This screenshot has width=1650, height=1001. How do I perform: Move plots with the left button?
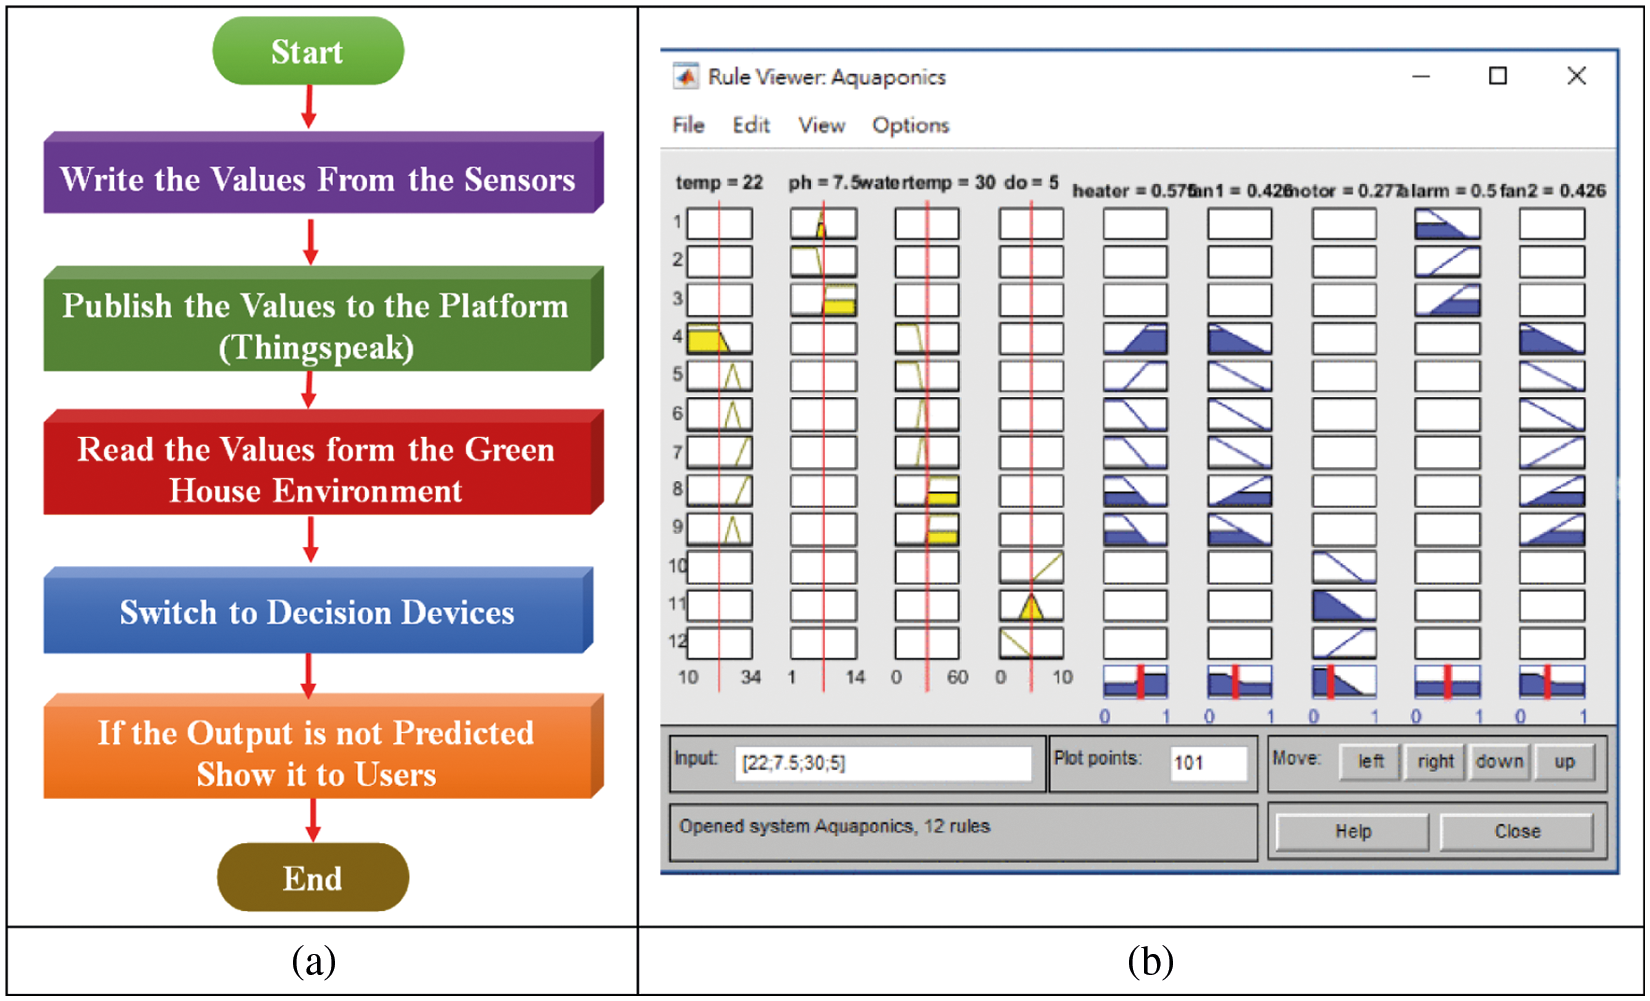[x=1370, y=762]
